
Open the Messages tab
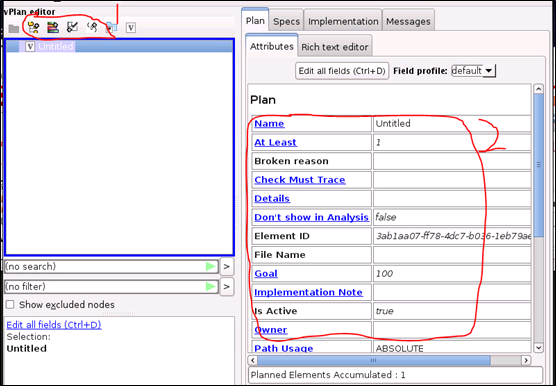pos(408,22)
